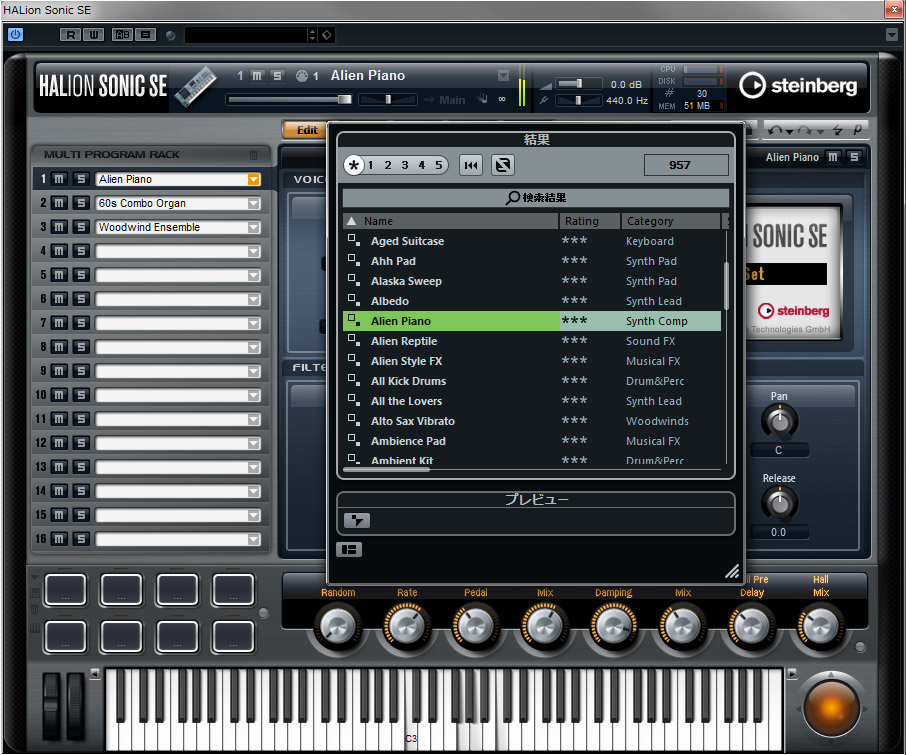
Task: Click the lightning MIDI reset icon
Action: tap(837, 131)
